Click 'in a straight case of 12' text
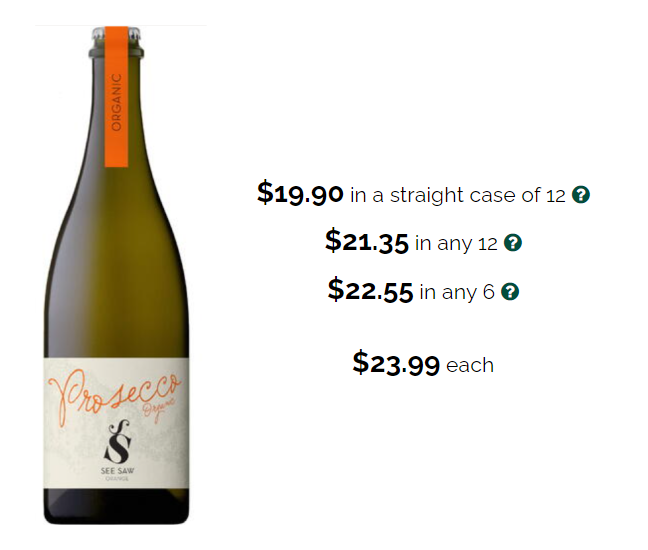The height and width of the screenshot is (550, 648). click(x=457, y=195)
